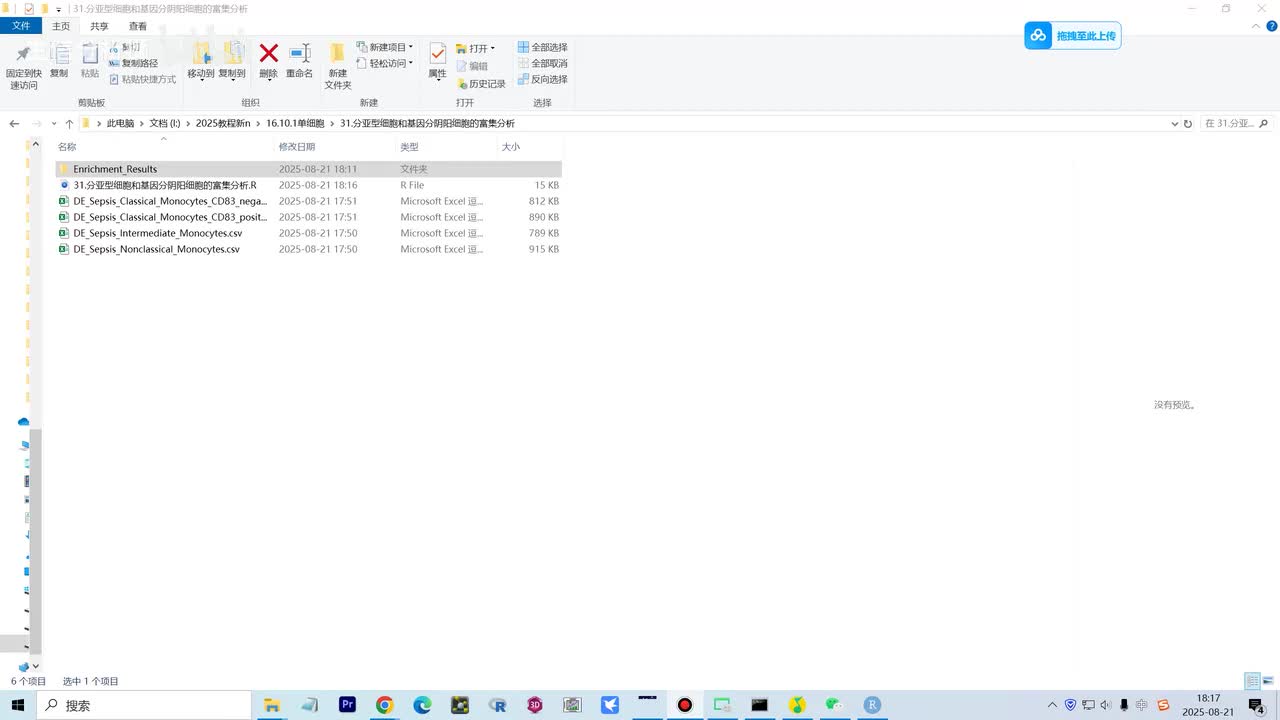Click the Properties (属性) icon
The height and width of the screenshot is (720, 1280).
click(x=437, y=61)
